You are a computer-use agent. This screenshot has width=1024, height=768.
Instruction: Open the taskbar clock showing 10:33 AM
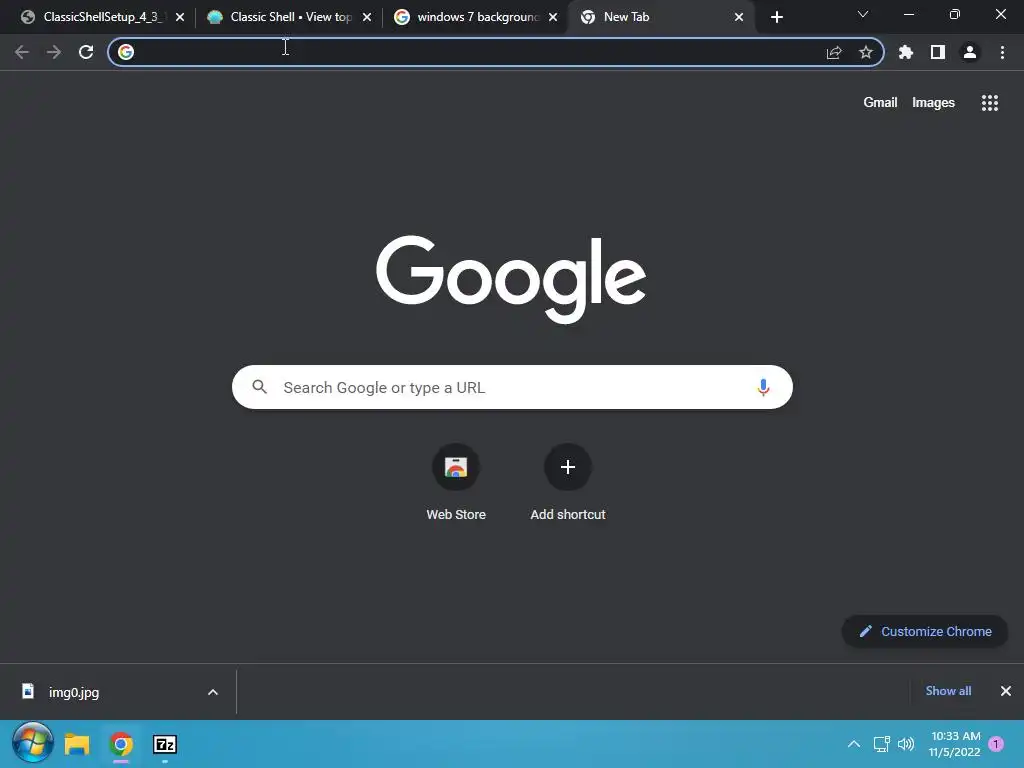pos(955,744)
